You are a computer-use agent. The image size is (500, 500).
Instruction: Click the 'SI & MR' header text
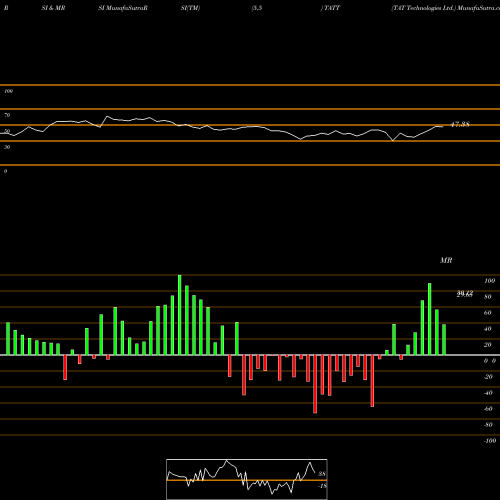[x=53, y=8]
